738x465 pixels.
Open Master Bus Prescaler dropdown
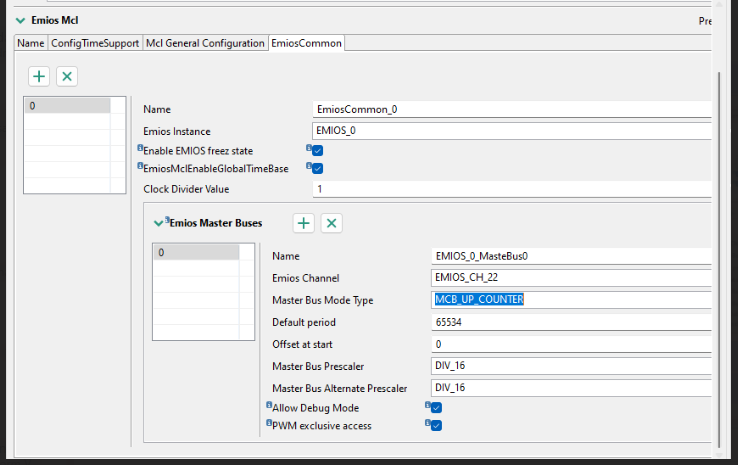tap(570, 366)
